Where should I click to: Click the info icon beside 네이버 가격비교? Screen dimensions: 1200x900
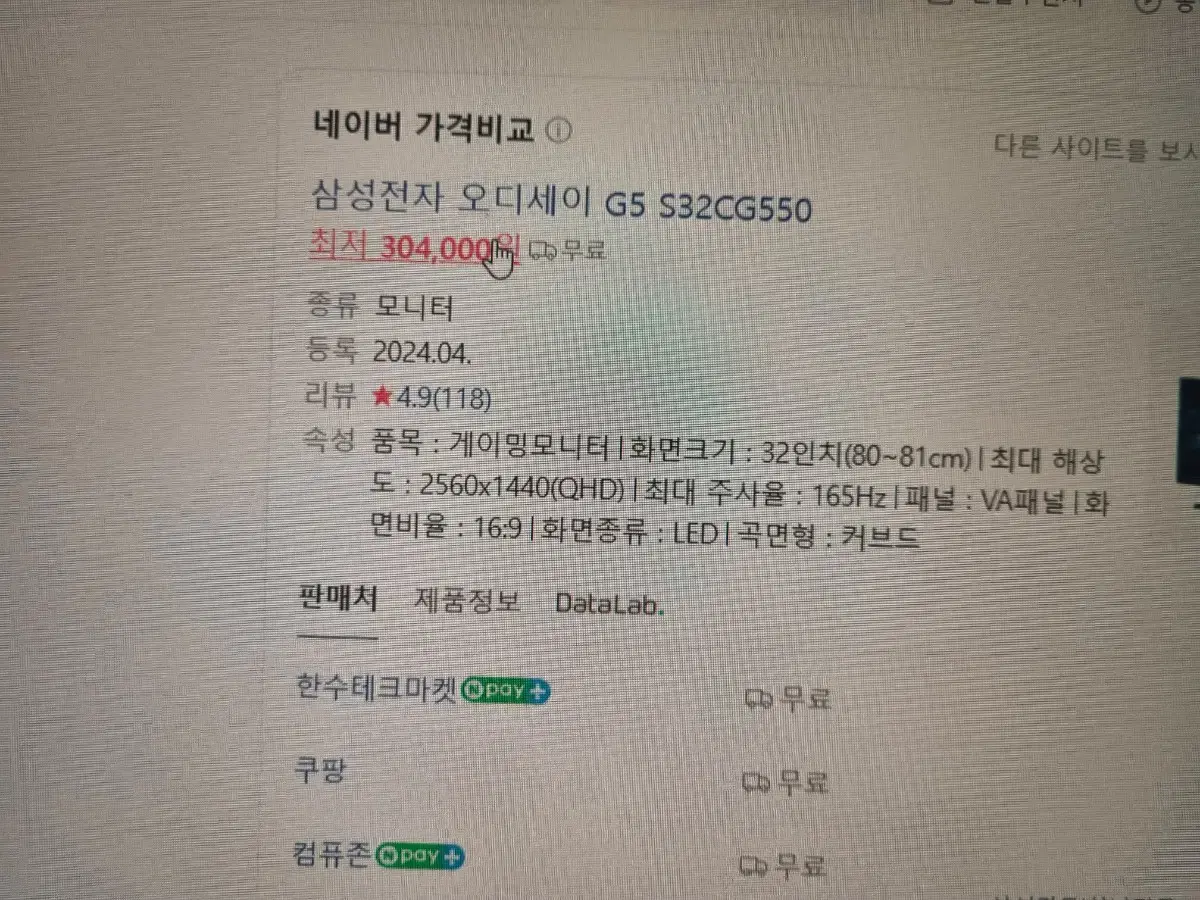tap(559, 131)
